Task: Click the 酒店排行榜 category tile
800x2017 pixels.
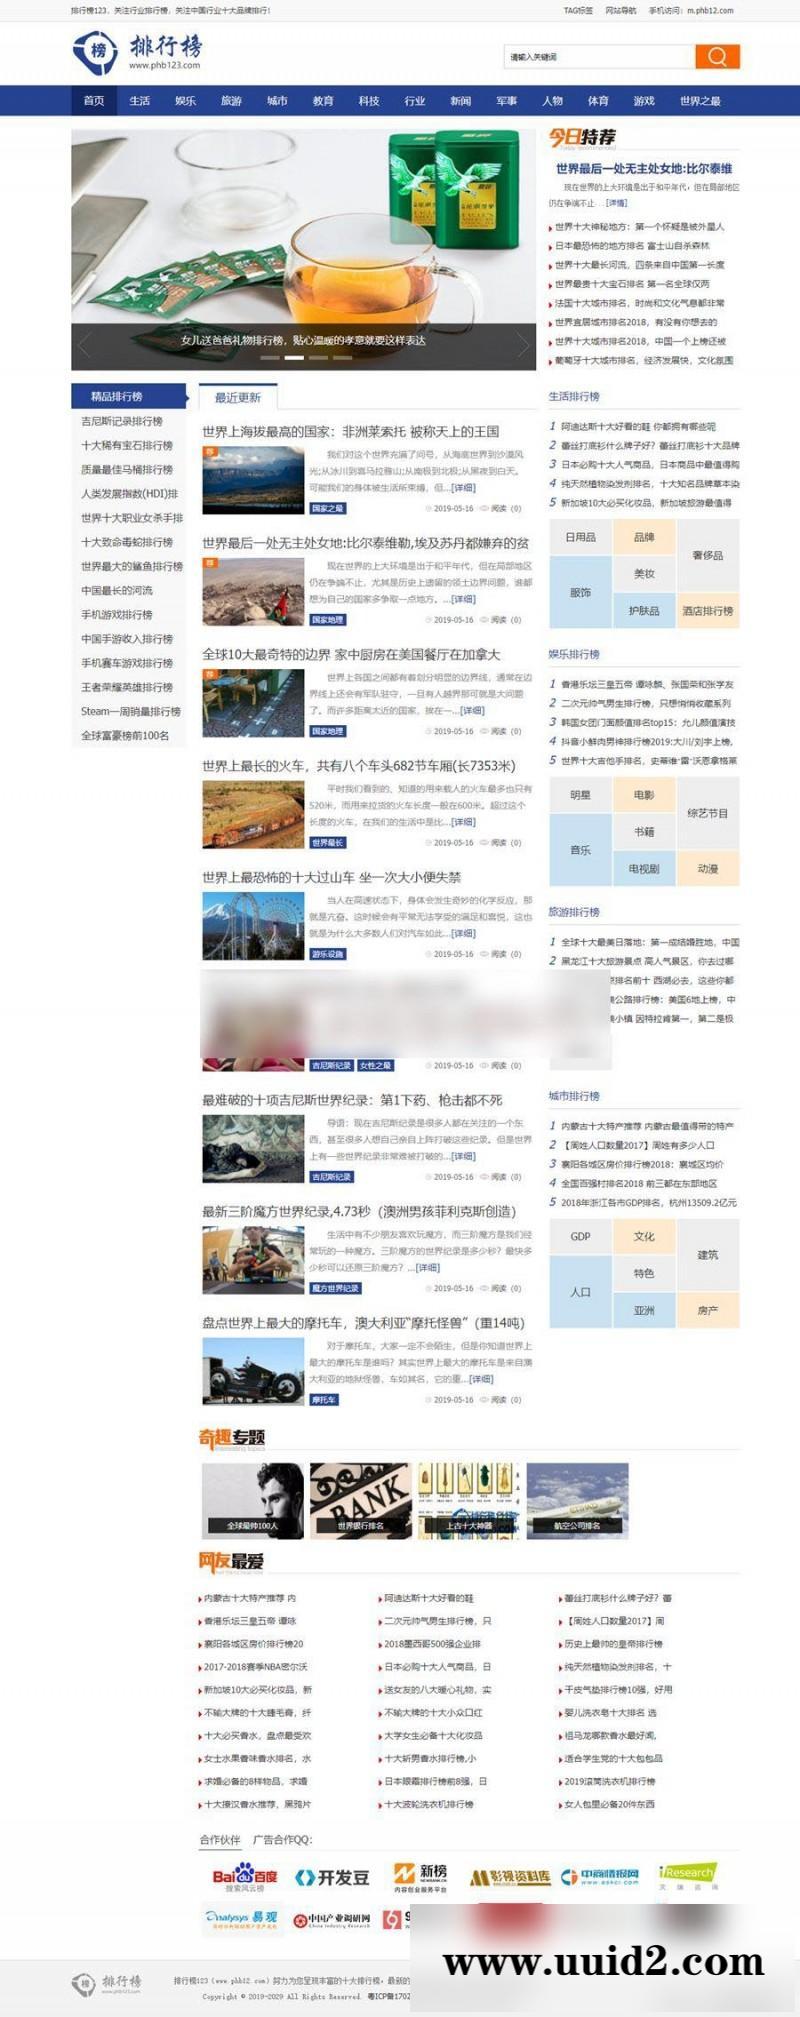Action: click(708, 610)
